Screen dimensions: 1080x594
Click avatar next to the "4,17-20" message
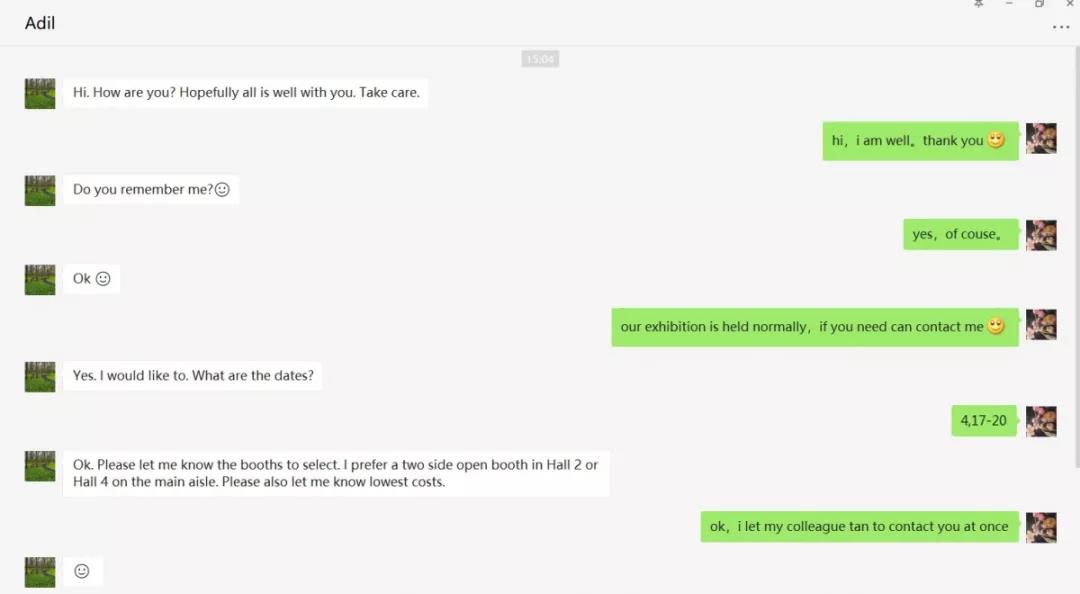1041,421
